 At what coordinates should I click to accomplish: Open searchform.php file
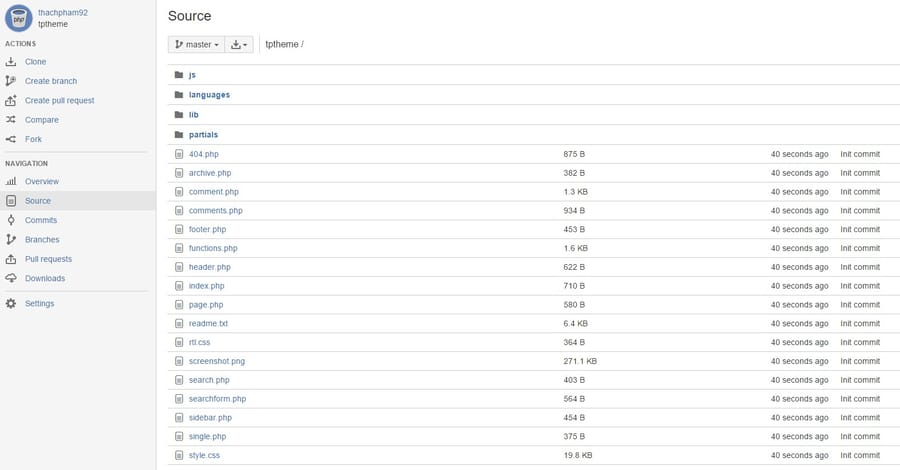pos(218,399)
